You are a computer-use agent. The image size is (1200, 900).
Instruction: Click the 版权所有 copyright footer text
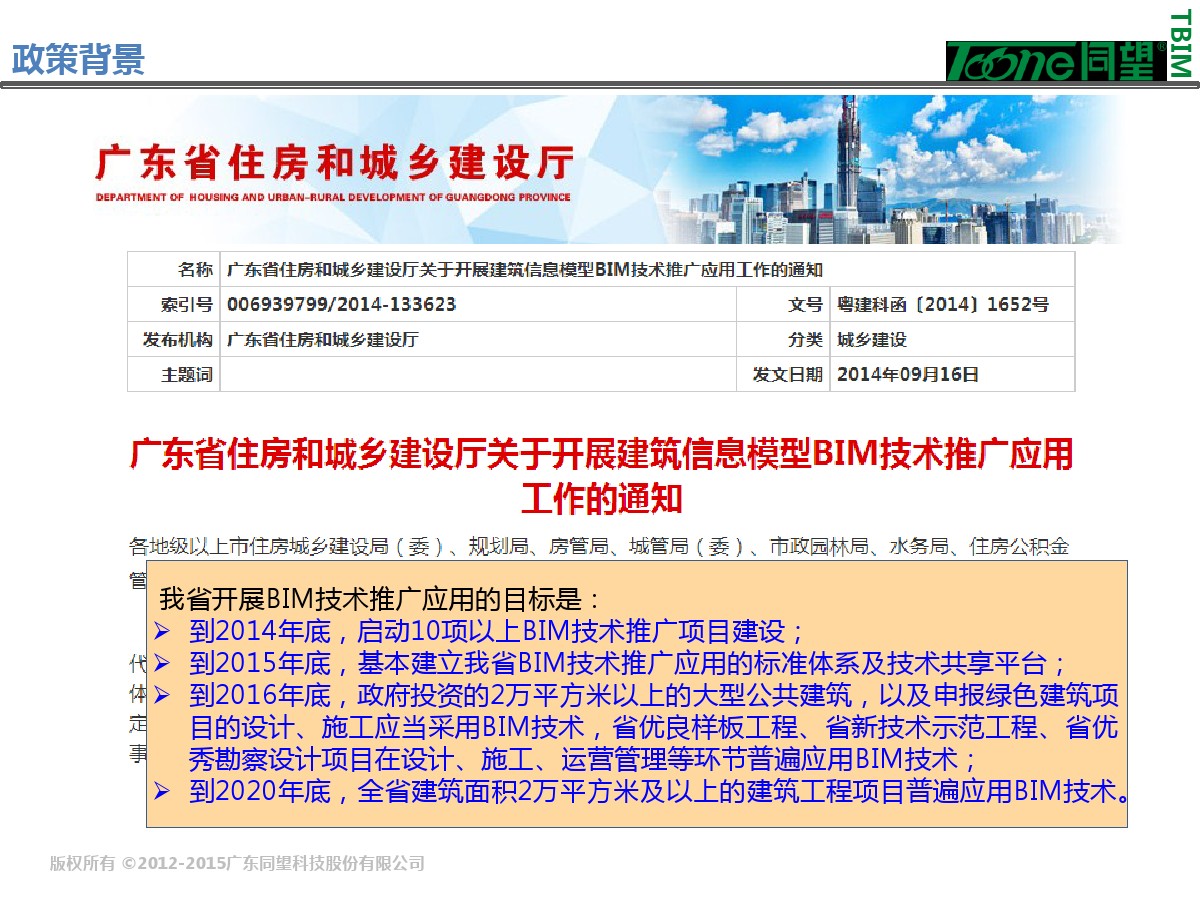(237, 863)
